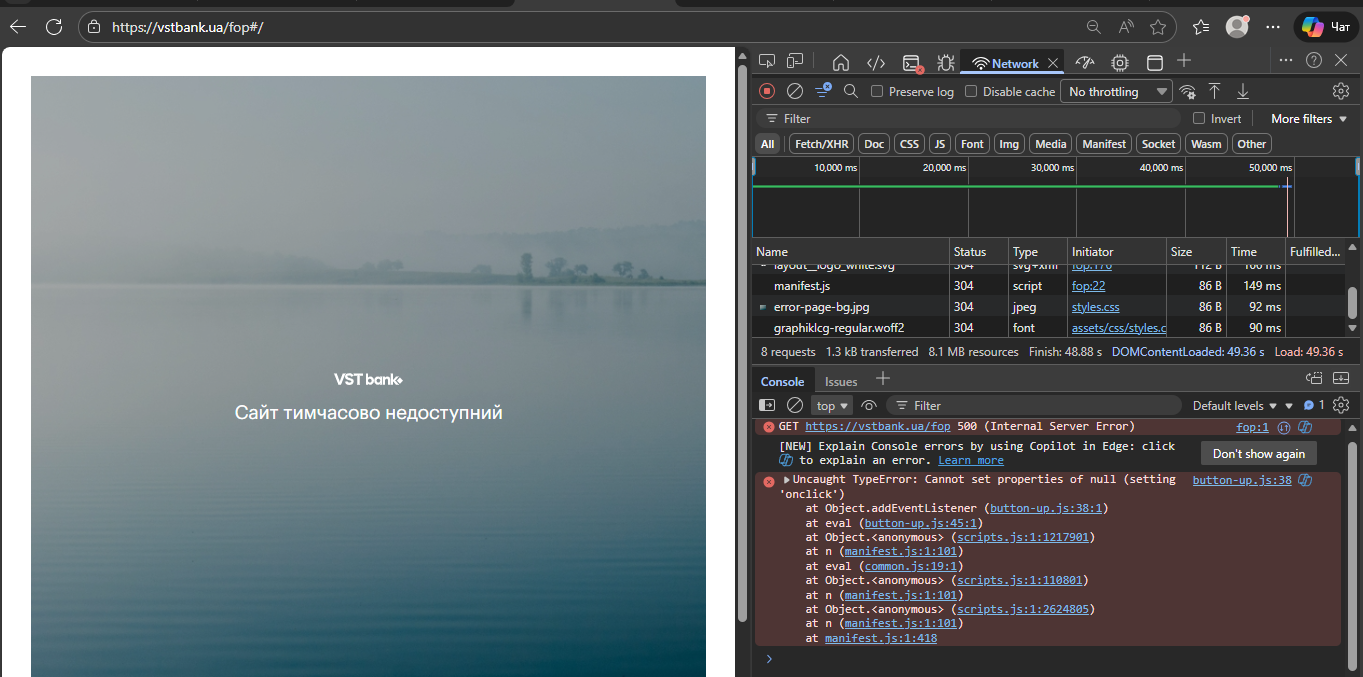Open Console settings gear icon

[x=1341, y=405]
